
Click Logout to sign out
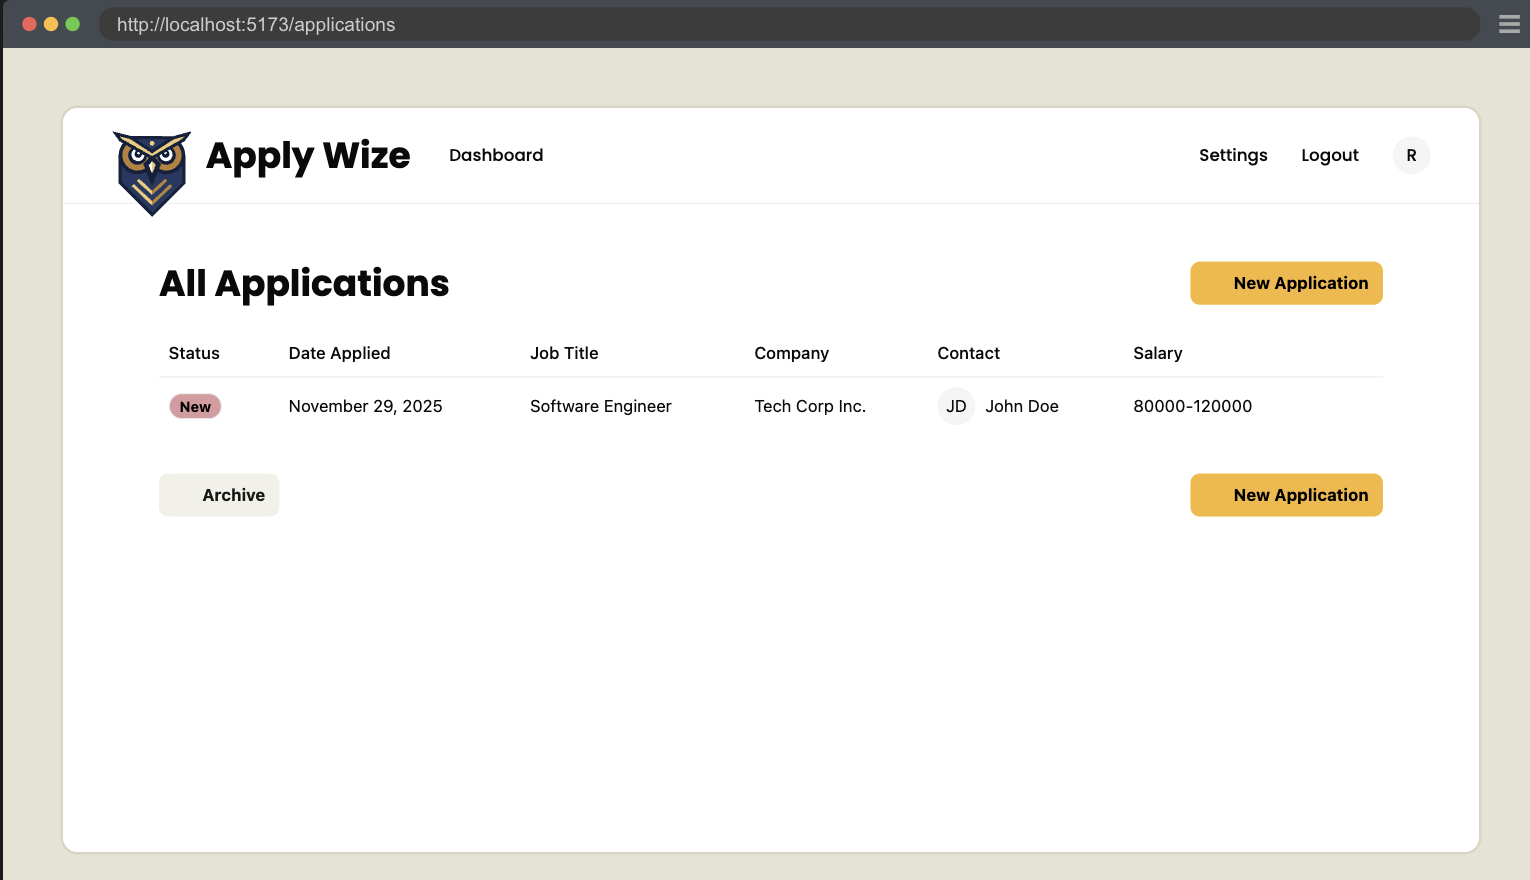coord(1329,155)
